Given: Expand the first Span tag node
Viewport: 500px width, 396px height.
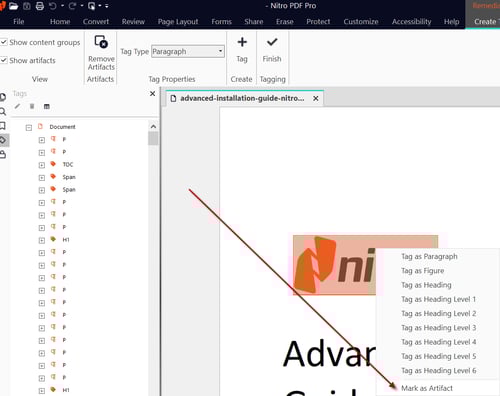Looking at the screenshot, I should click(x=42, y=178).
